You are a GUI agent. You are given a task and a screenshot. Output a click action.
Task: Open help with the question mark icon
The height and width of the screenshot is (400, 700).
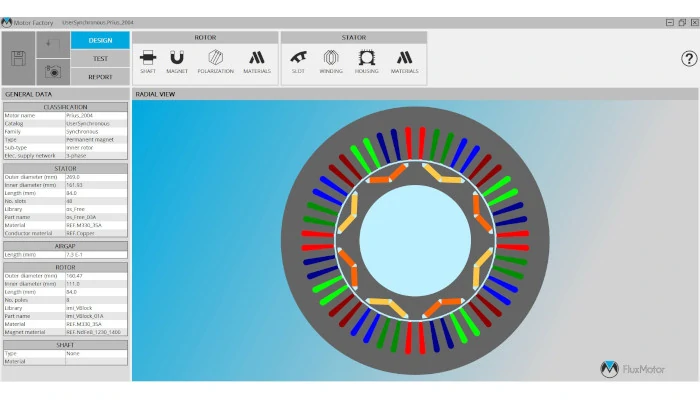[x=689, y=58]
